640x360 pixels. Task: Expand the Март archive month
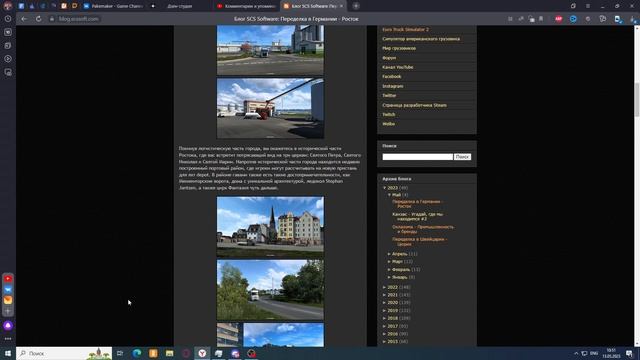point(389,262)
